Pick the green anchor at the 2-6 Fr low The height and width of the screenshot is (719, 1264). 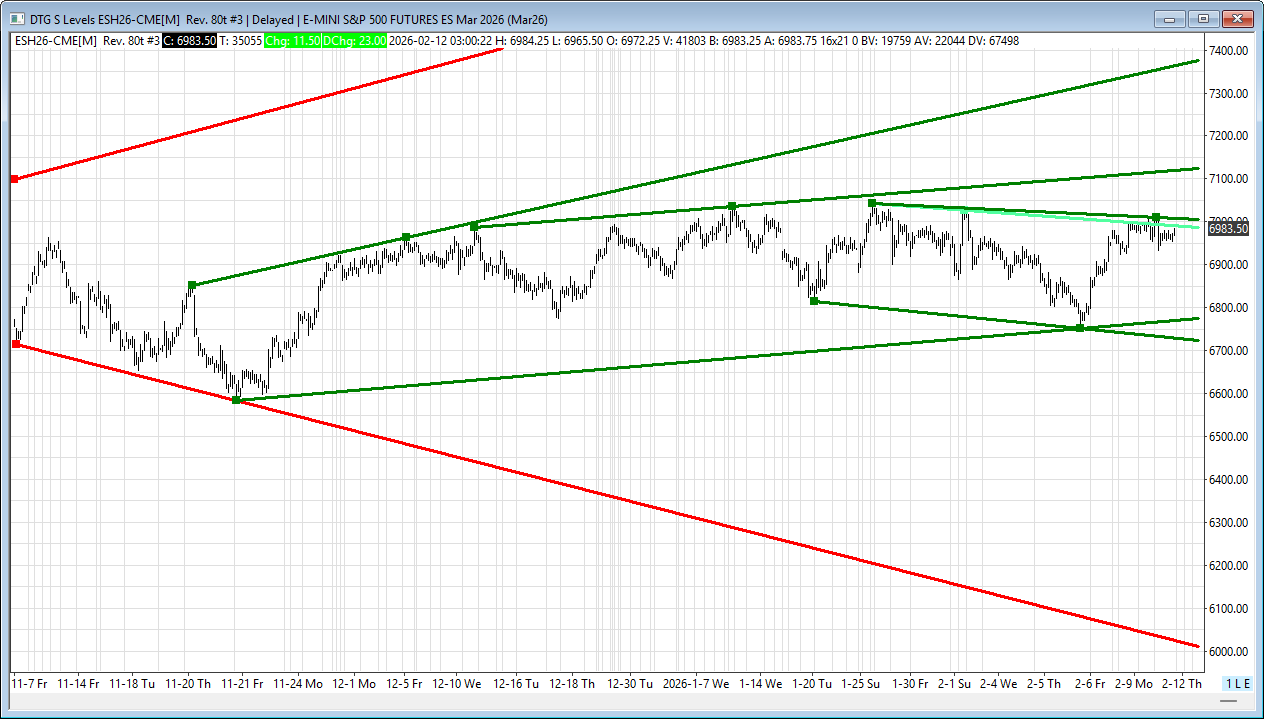pos(1079,328)
